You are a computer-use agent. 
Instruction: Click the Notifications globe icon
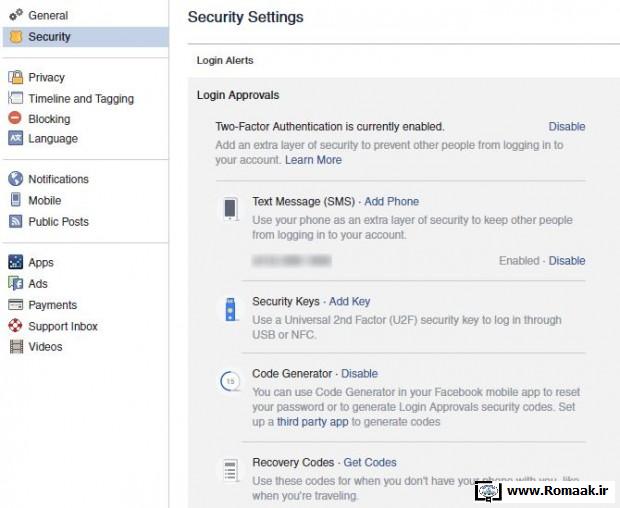click(15, 179)
